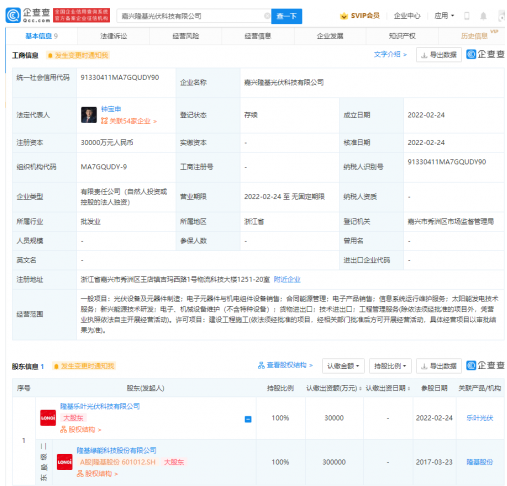Switch to 知识产权 tab
The width and height of the screenshot is (507, 486).
402,36
